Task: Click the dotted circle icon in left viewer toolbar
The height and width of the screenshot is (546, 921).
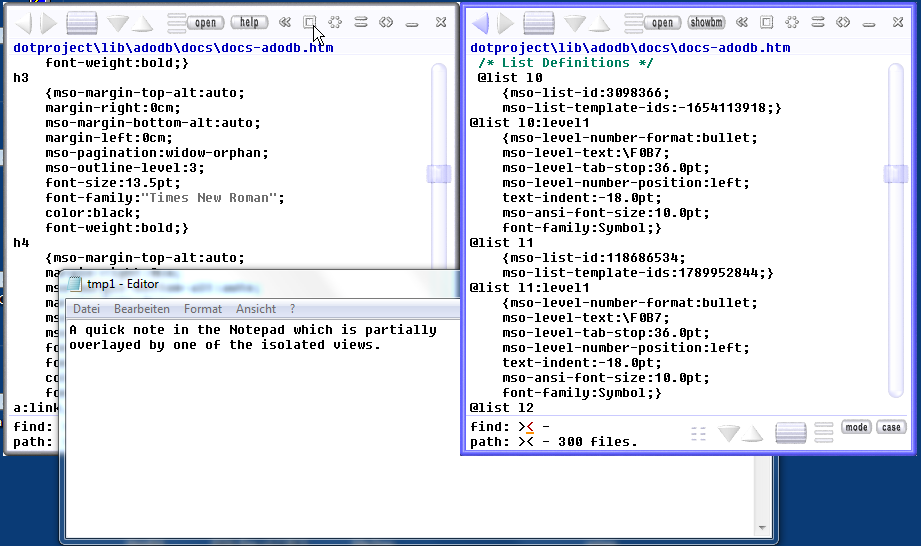Action: coord(335,22)
